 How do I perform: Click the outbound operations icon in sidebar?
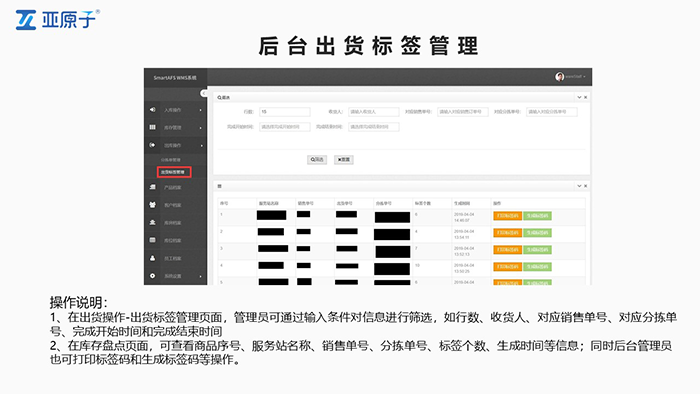click(x=153, y=145)
